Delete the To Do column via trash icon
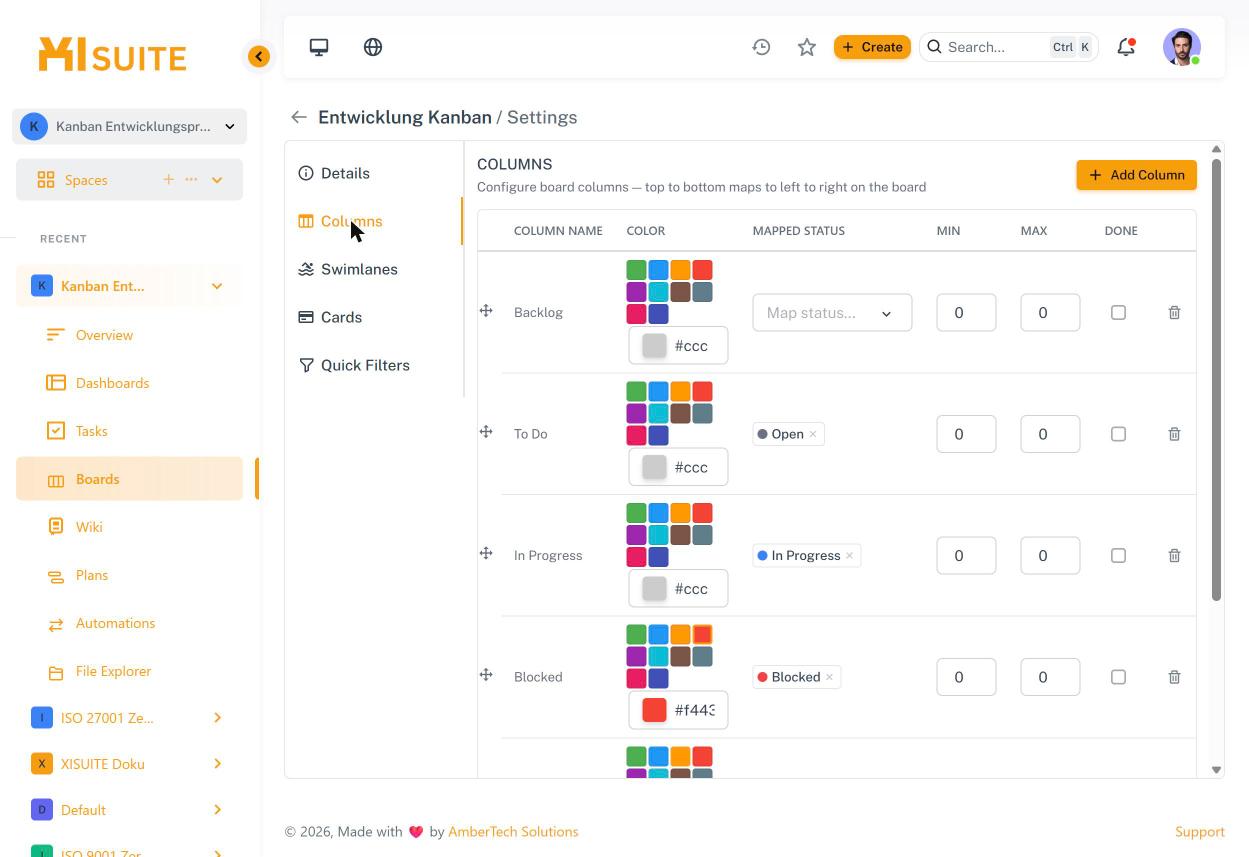Image resolution: width=1249 pixels, height=857 pixels. (1174, 434)
